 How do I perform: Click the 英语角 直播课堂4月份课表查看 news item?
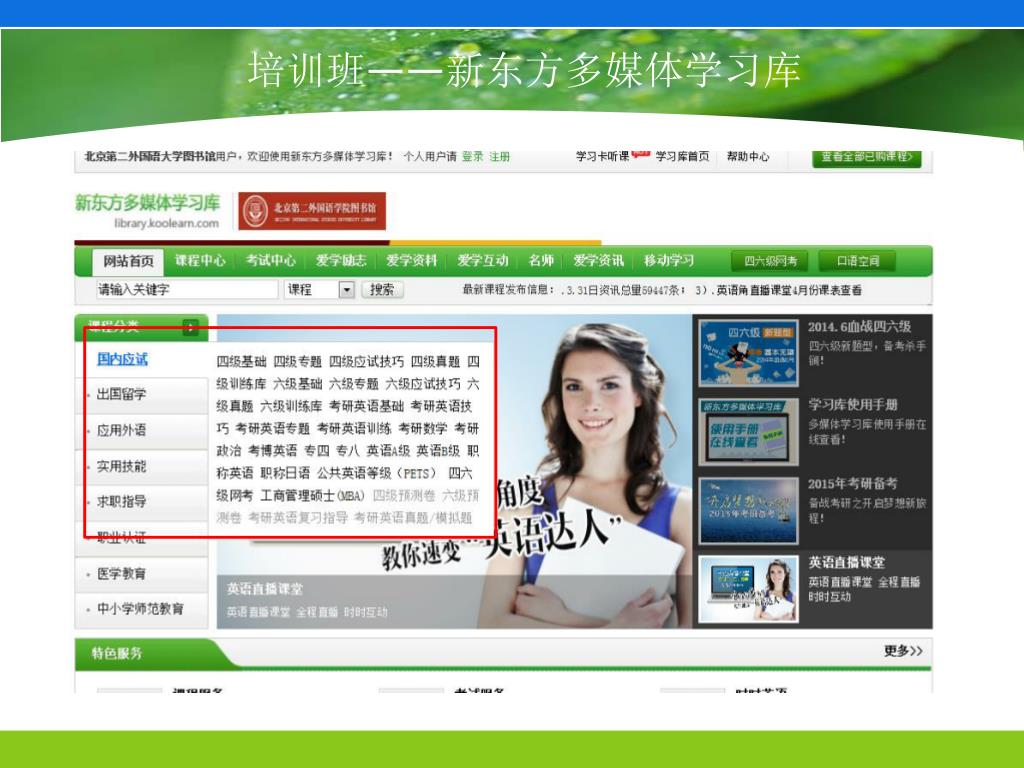(789, 290)
